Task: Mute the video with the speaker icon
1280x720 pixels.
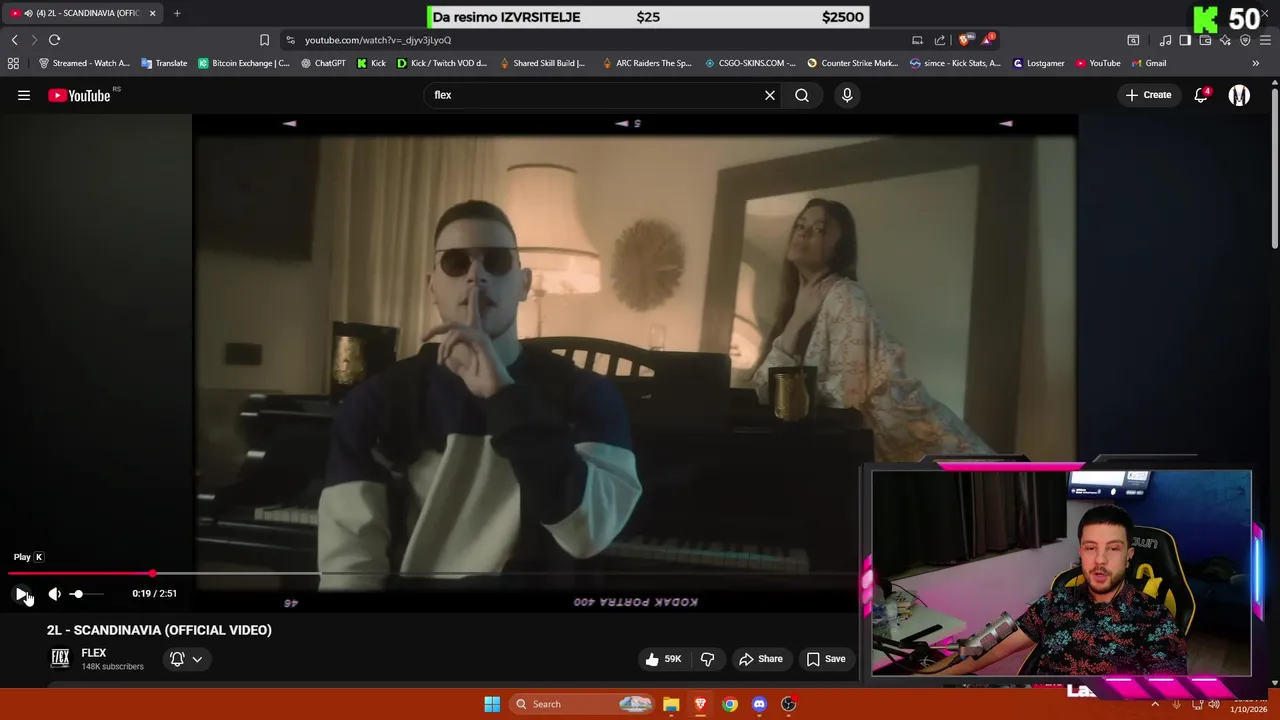Action: (55, 594)
